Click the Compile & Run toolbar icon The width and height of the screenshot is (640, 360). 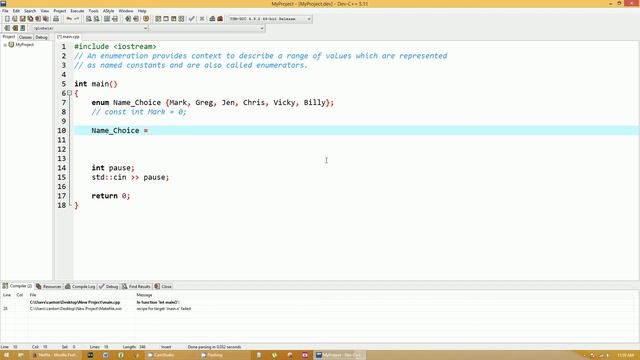click(173, 19)
